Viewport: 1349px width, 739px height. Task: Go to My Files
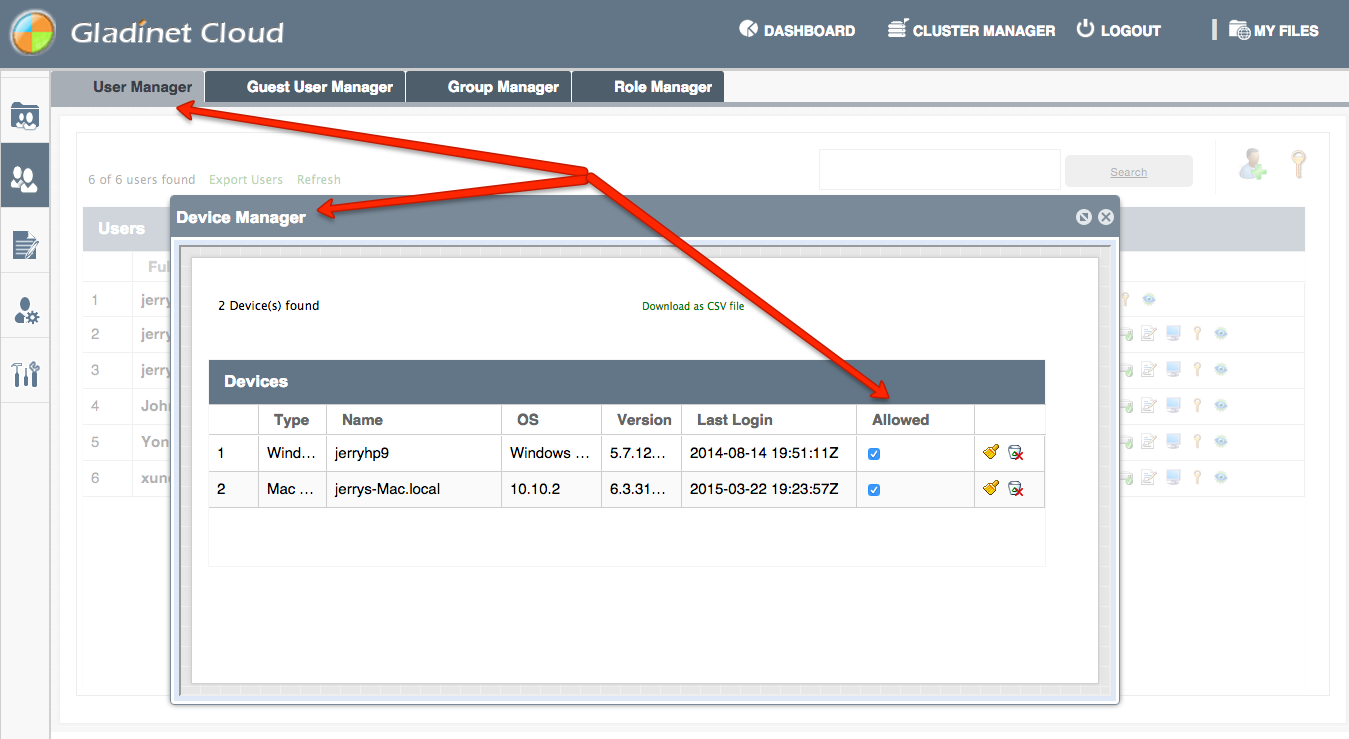tap(1273, 30)
